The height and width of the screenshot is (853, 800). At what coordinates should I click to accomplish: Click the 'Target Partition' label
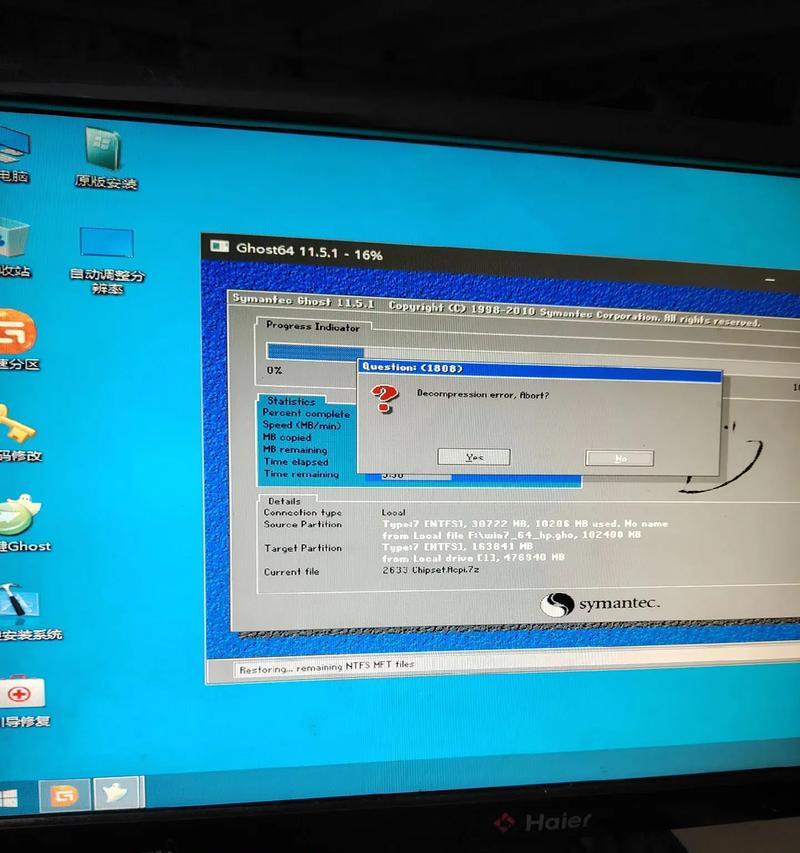[303, 548]
